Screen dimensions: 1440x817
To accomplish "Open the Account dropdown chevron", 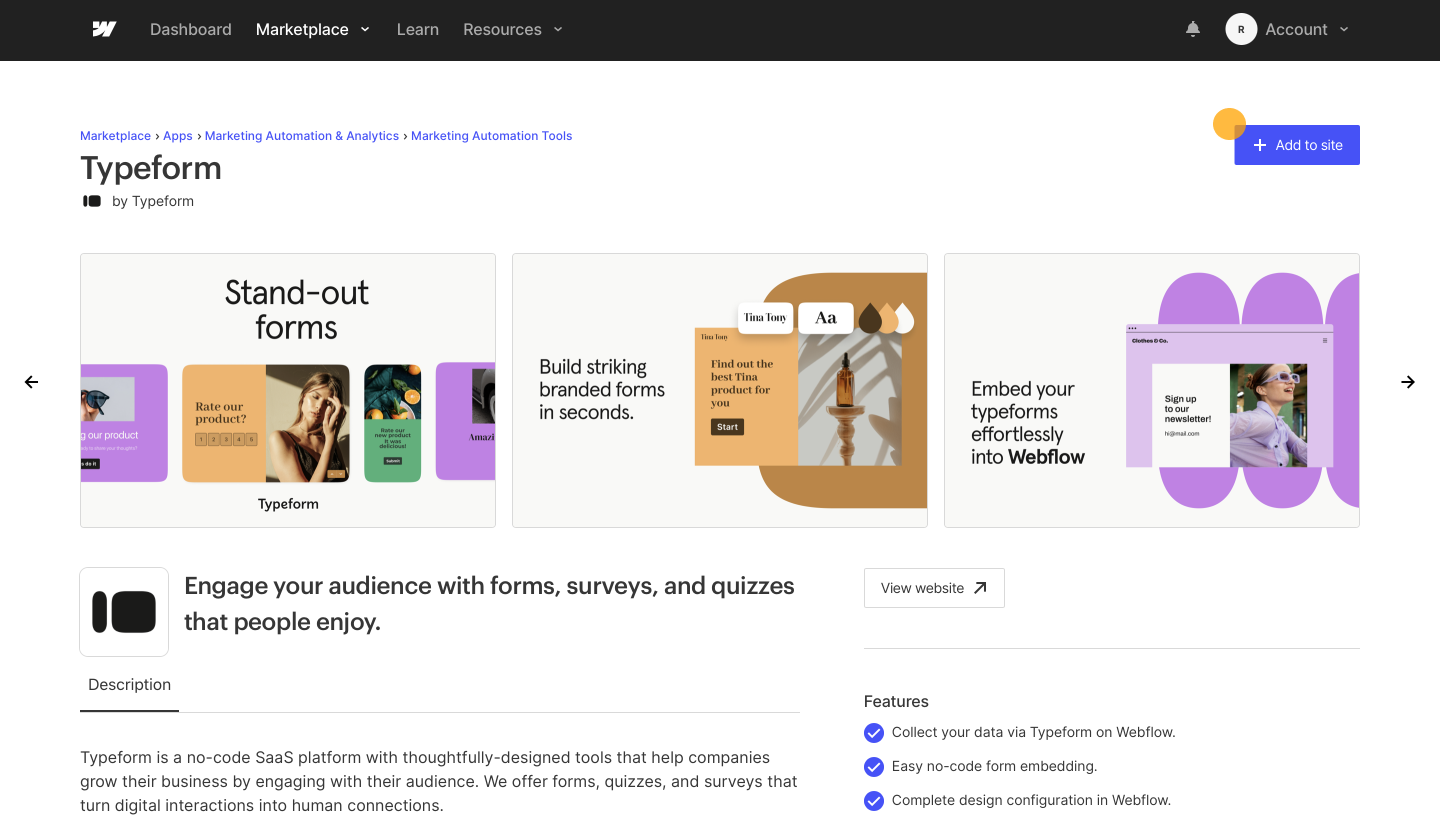I will tap(1344, 29).
